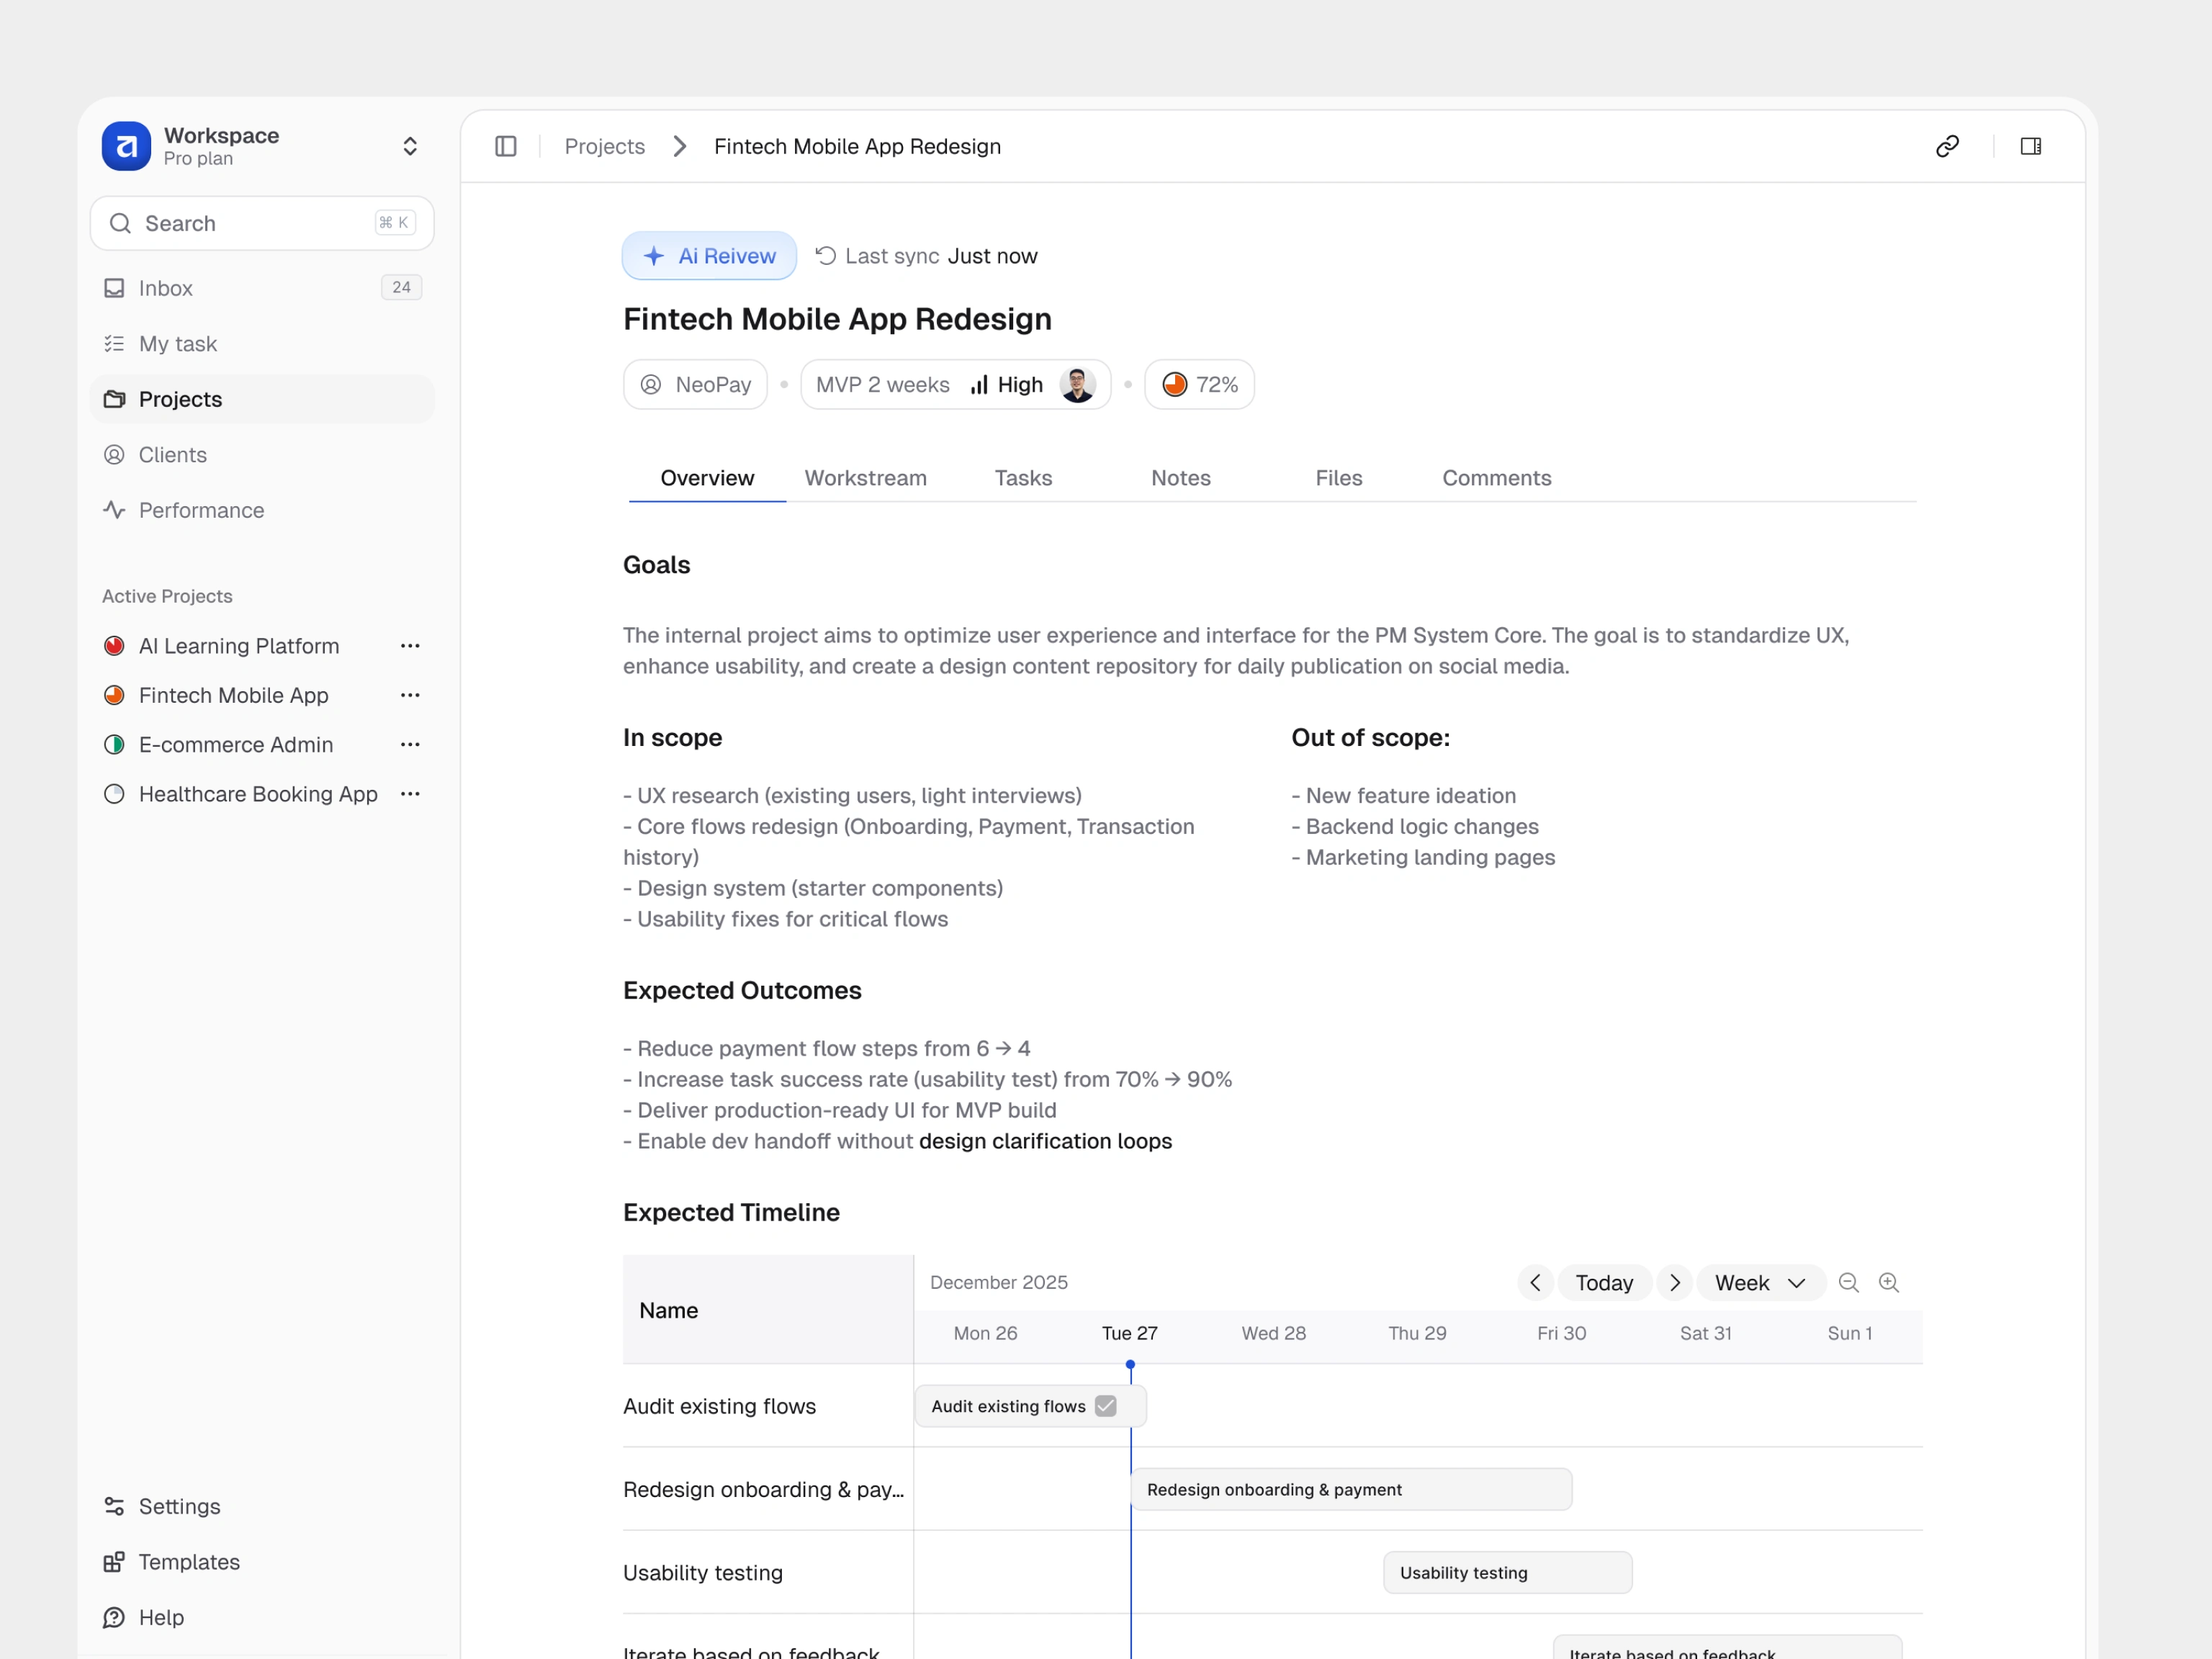Toggle the left sidebar panel icon
Image resolution: width=2212 pixels, height=1659 pixels.
506,147
